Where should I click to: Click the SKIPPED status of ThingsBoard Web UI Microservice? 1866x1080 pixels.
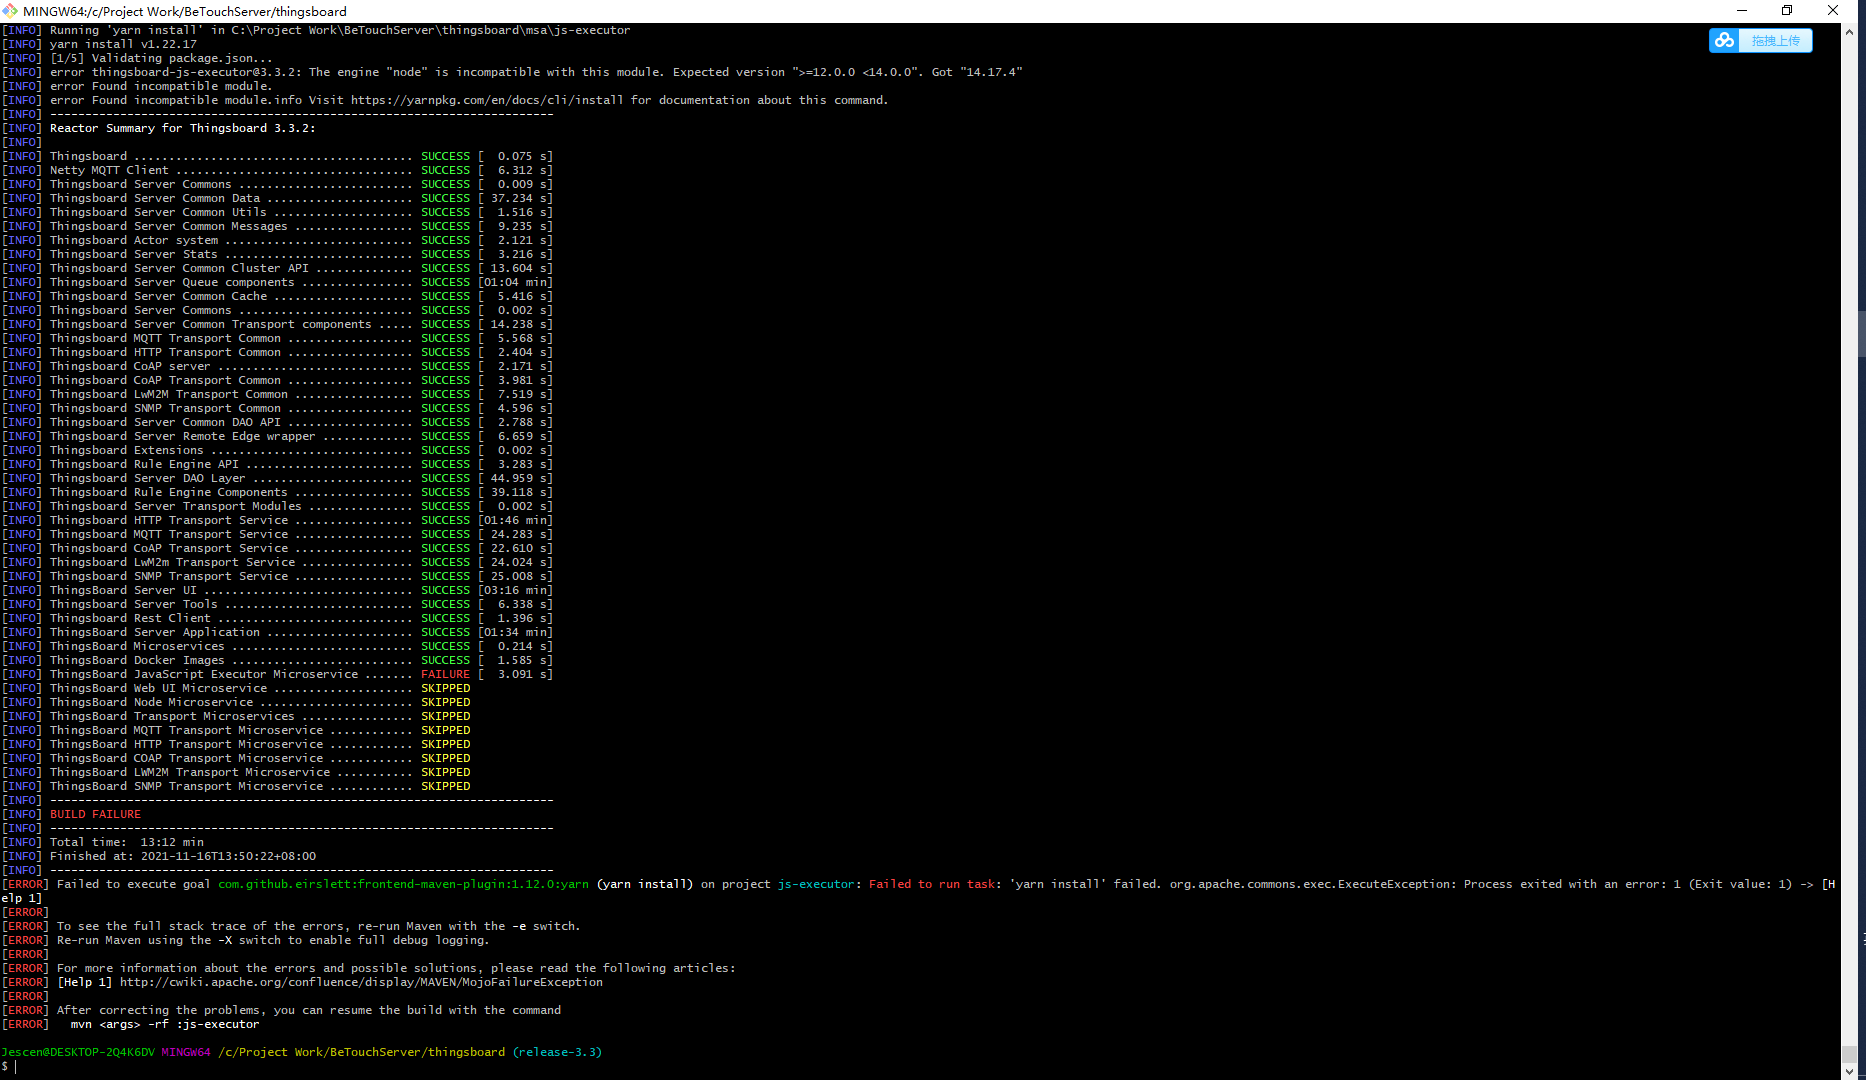[x=445, y=687]
